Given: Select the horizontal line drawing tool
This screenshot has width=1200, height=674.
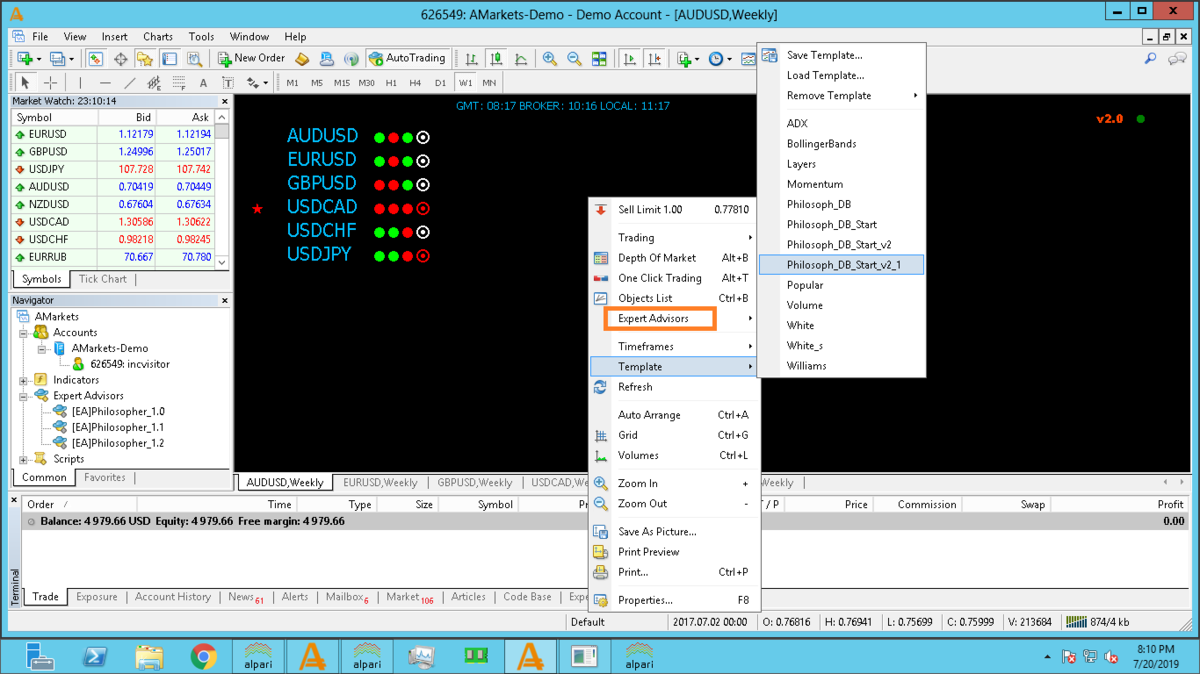Looking at the screenshot, I should [105, 83].
